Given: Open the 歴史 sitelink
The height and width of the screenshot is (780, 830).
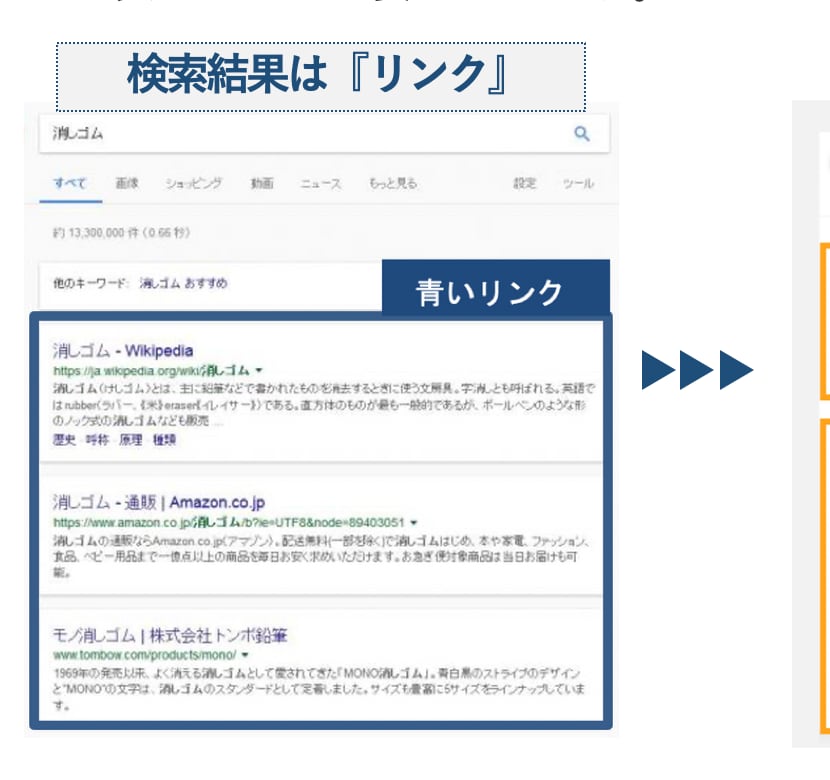Looking at the screenshot, I should [64, 440].
